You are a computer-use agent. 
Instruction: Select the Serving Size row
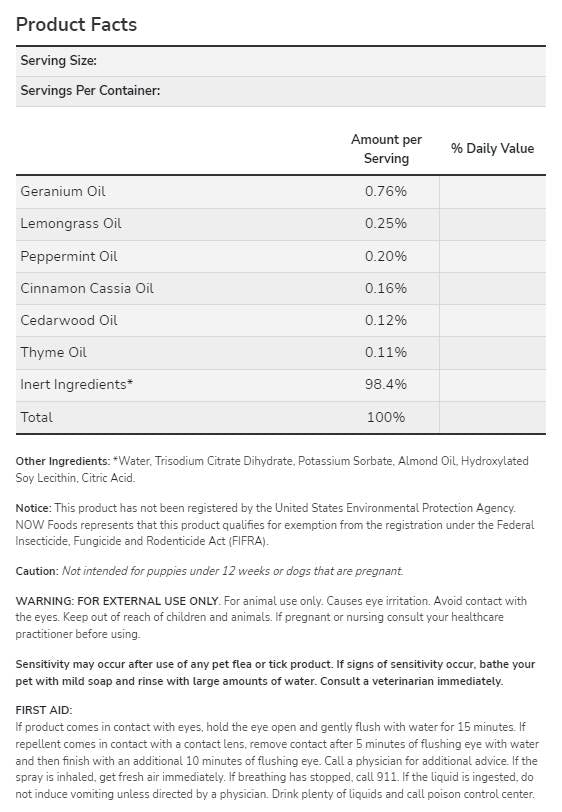click(281, 61)
